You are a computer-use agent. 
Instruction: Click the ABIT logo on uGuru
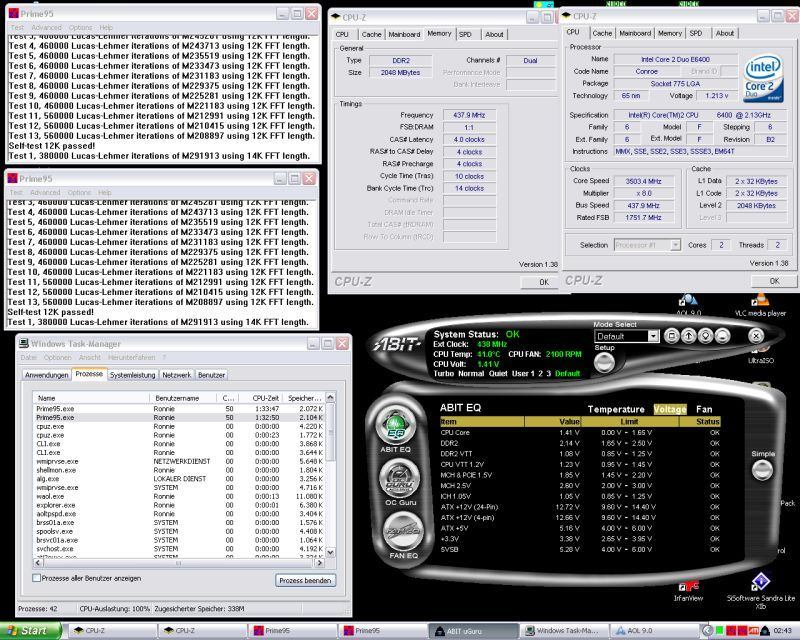[396, 346]
